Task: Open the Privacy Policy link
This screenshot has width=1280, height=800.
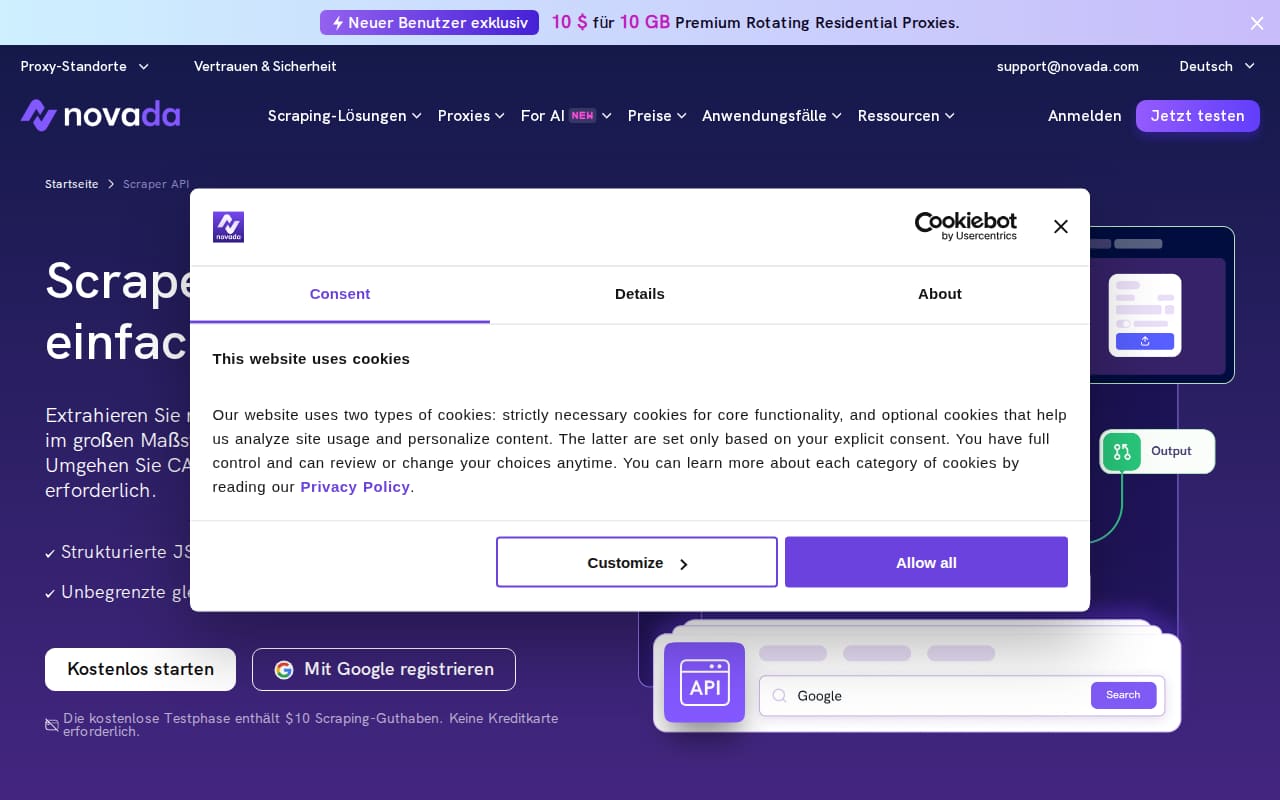Action: click(x=355, y=487)
